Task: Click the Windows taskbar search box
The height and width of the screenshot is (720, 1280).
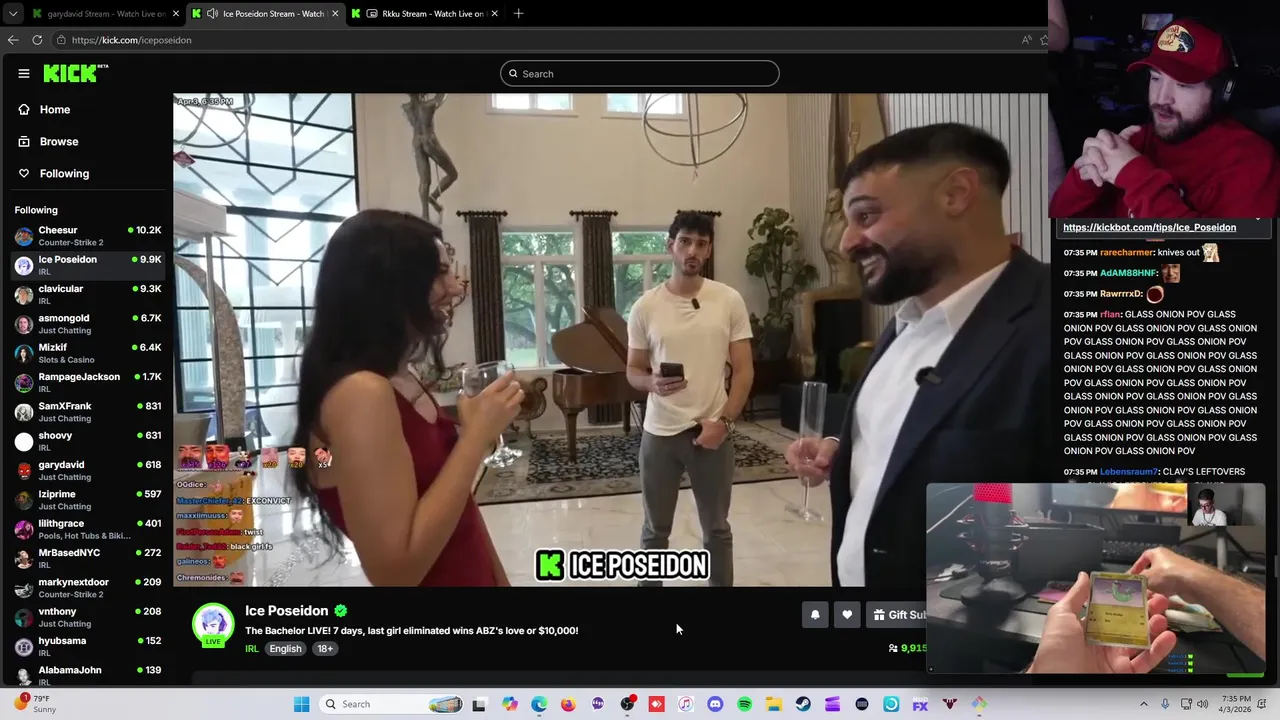Action: (x=392, y=704)
